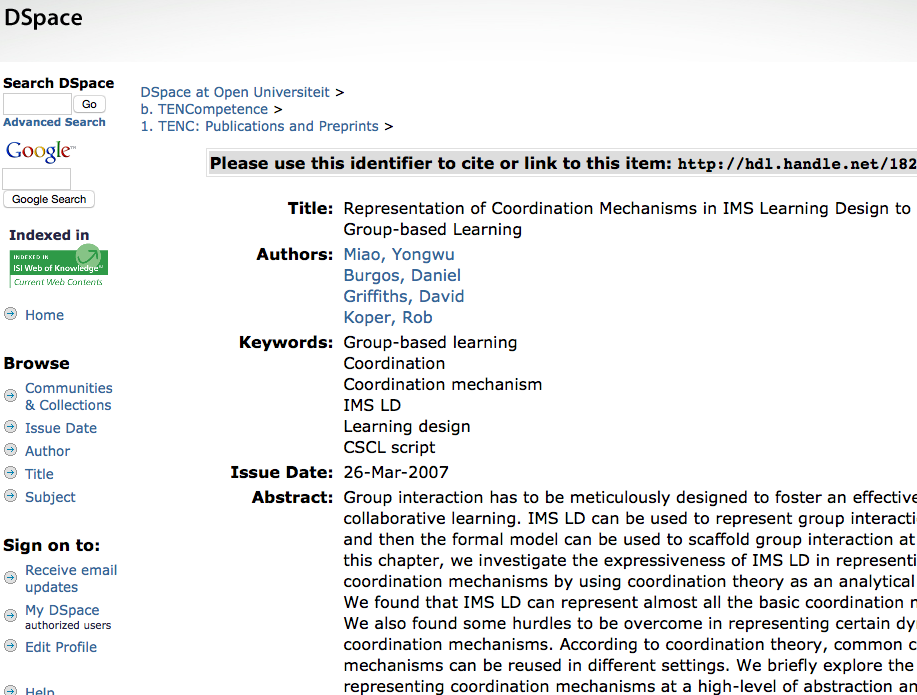Open Edit Profile in sidebar
Viewport: 917px width, 695px height.
point(61,647)
